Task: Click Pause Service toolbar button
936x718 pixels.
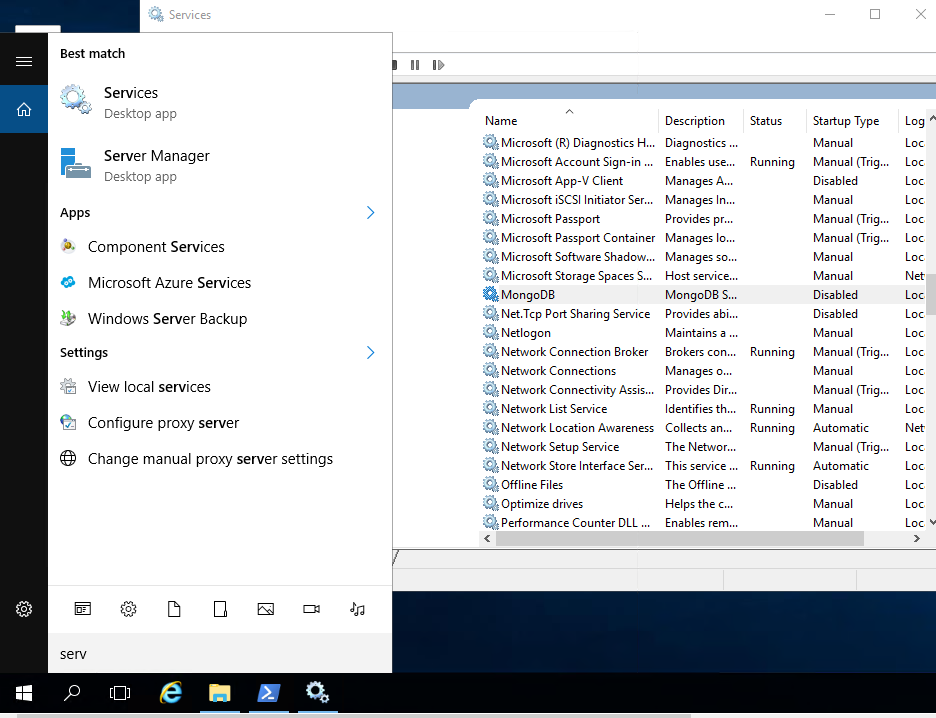Action: coord(415,65)
